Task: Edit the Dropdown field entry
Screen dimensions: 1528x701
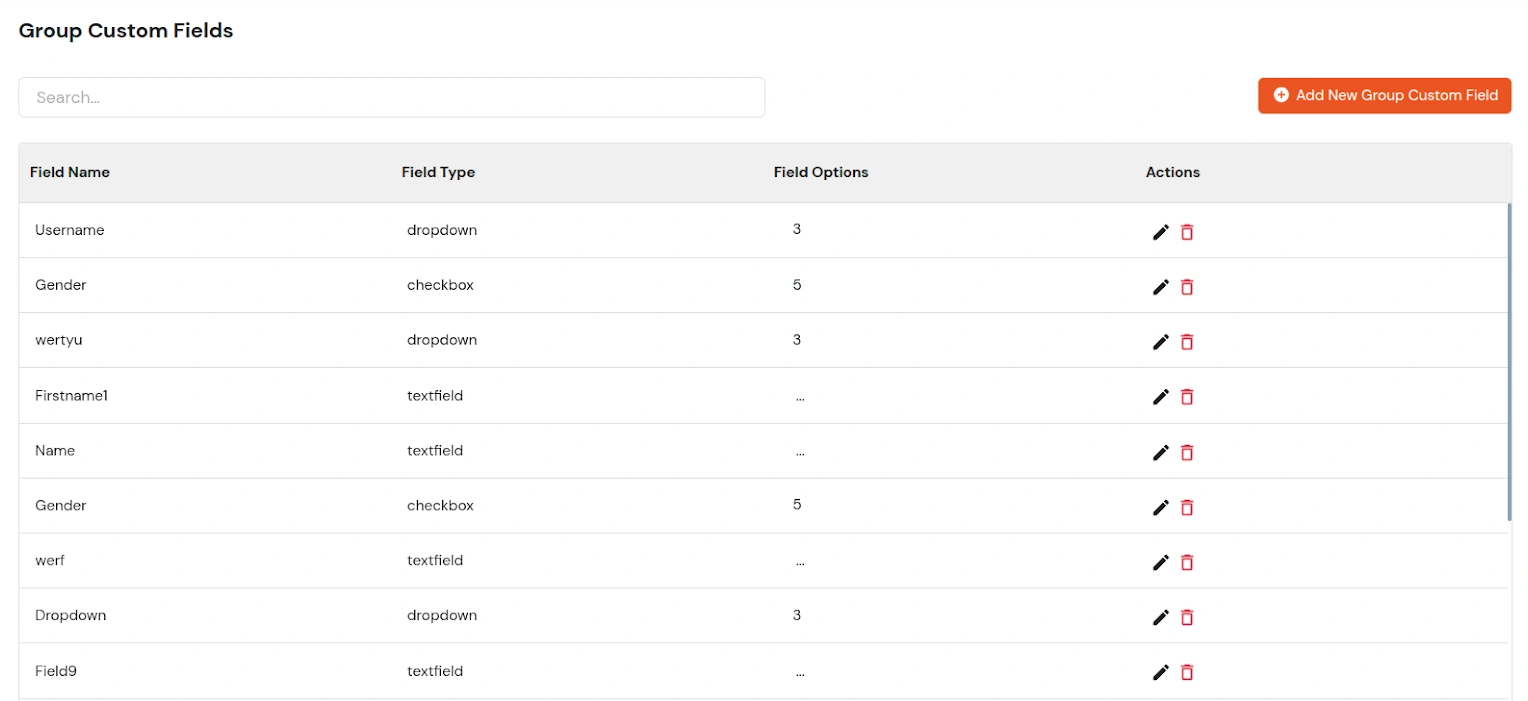Action: (x=1160, y=617)
